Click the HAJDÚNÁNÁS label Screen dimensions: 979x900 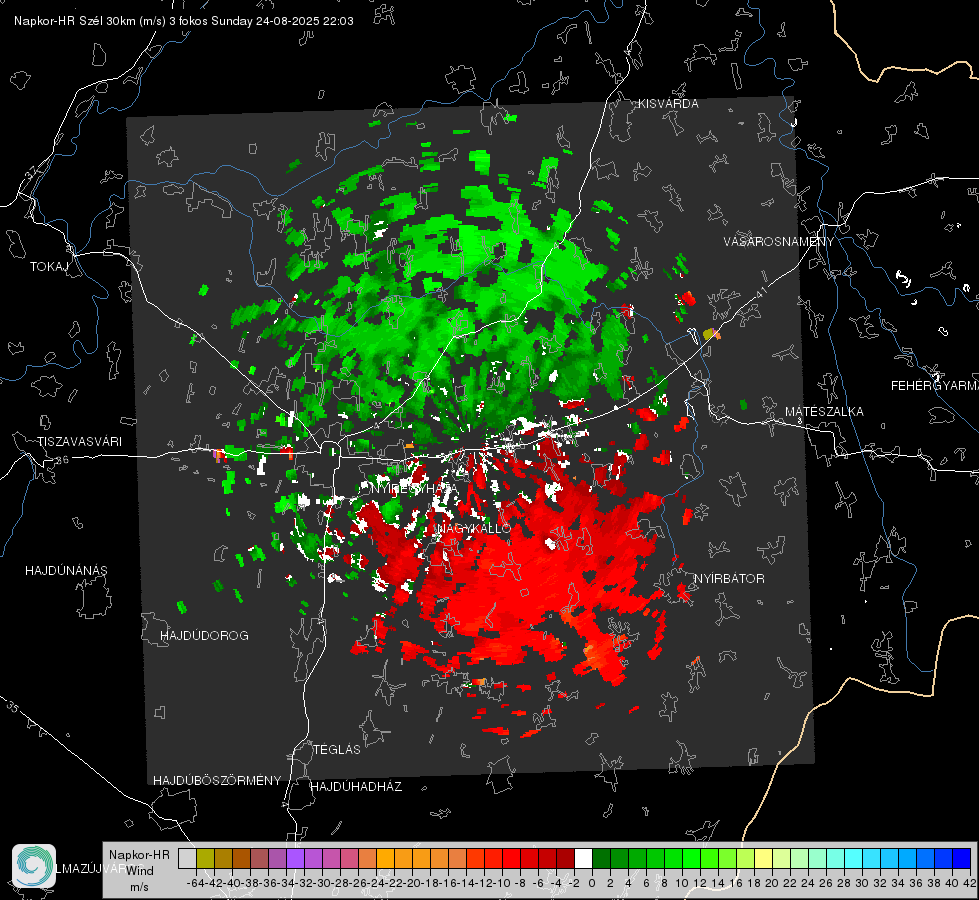tap(66, 570)
